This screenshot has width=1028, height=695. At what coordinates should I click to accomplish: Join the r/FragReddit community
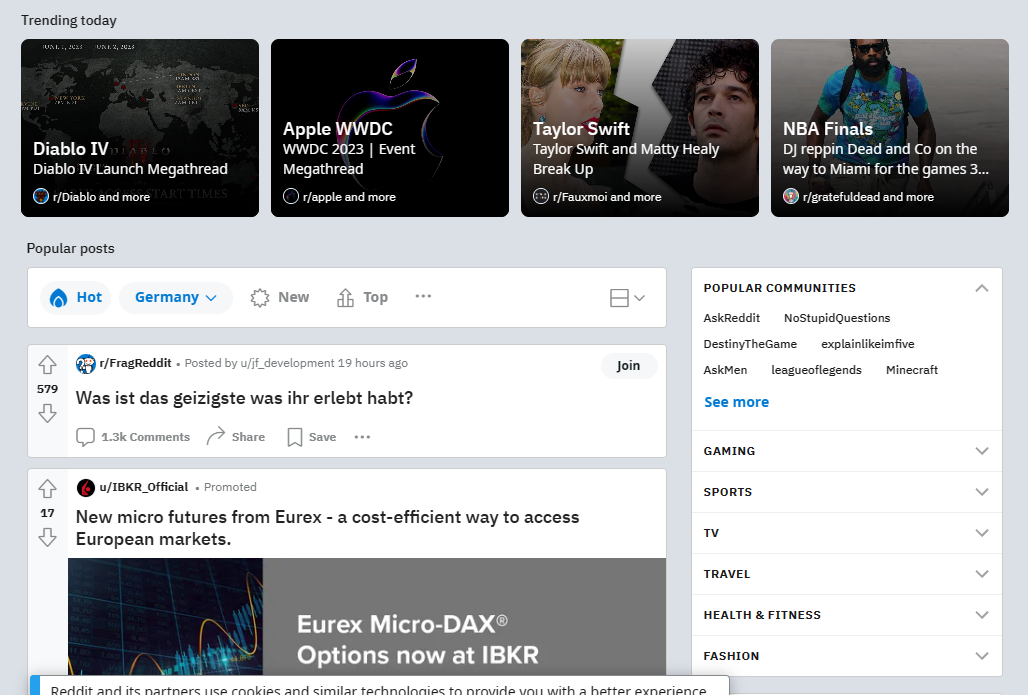click(x=629, y=366)
